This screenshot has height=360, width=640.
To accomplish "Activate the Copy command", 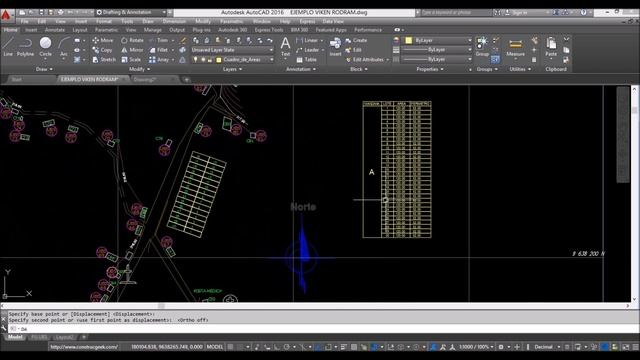I will click(102, 50).
